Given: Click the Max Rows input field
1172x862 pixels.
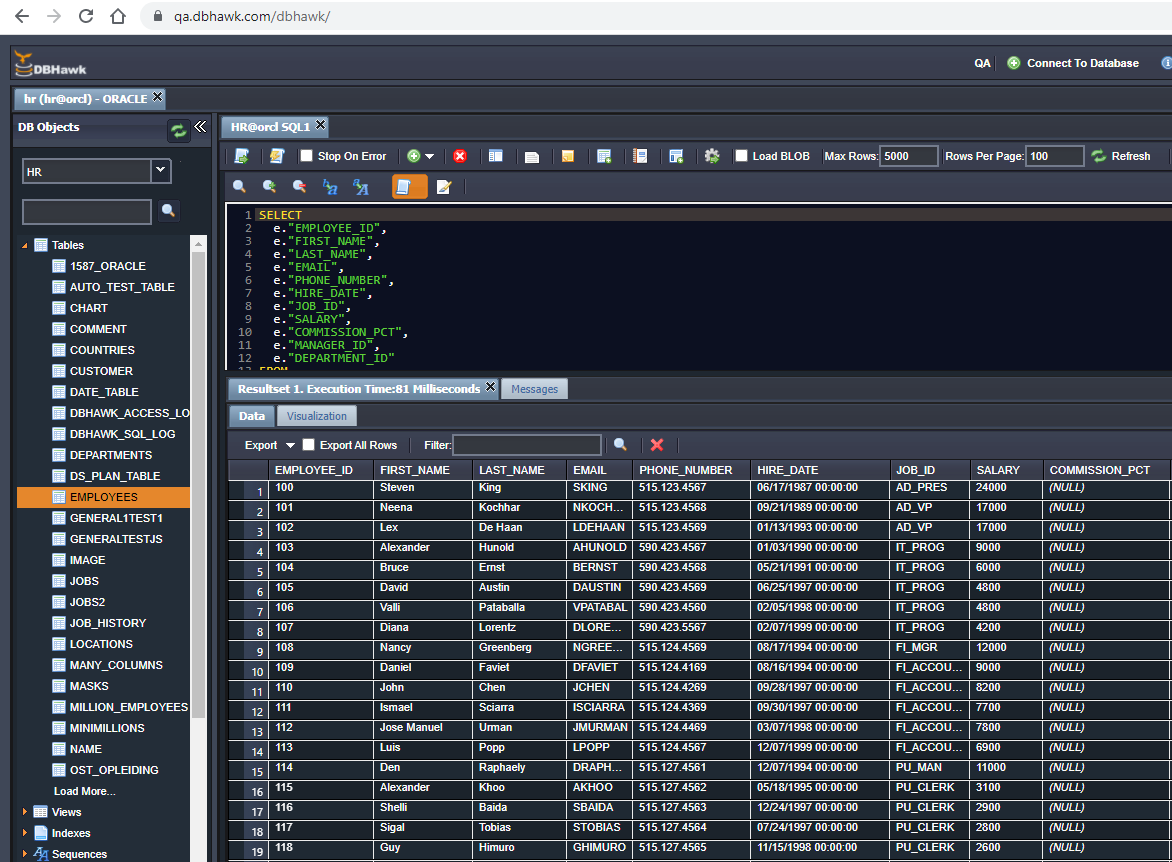Looking at the screenshot, I should click(908, 156).
